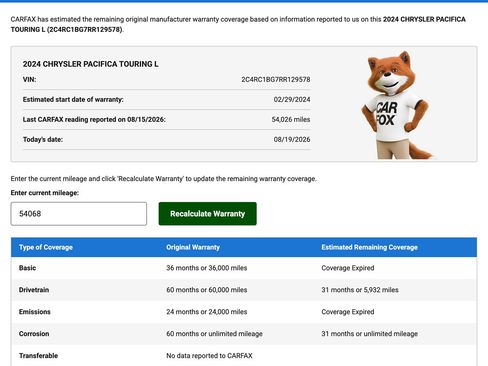Click the Estimated Remaining Coverage header
488x366 pixels.
[x=369, y=247]
